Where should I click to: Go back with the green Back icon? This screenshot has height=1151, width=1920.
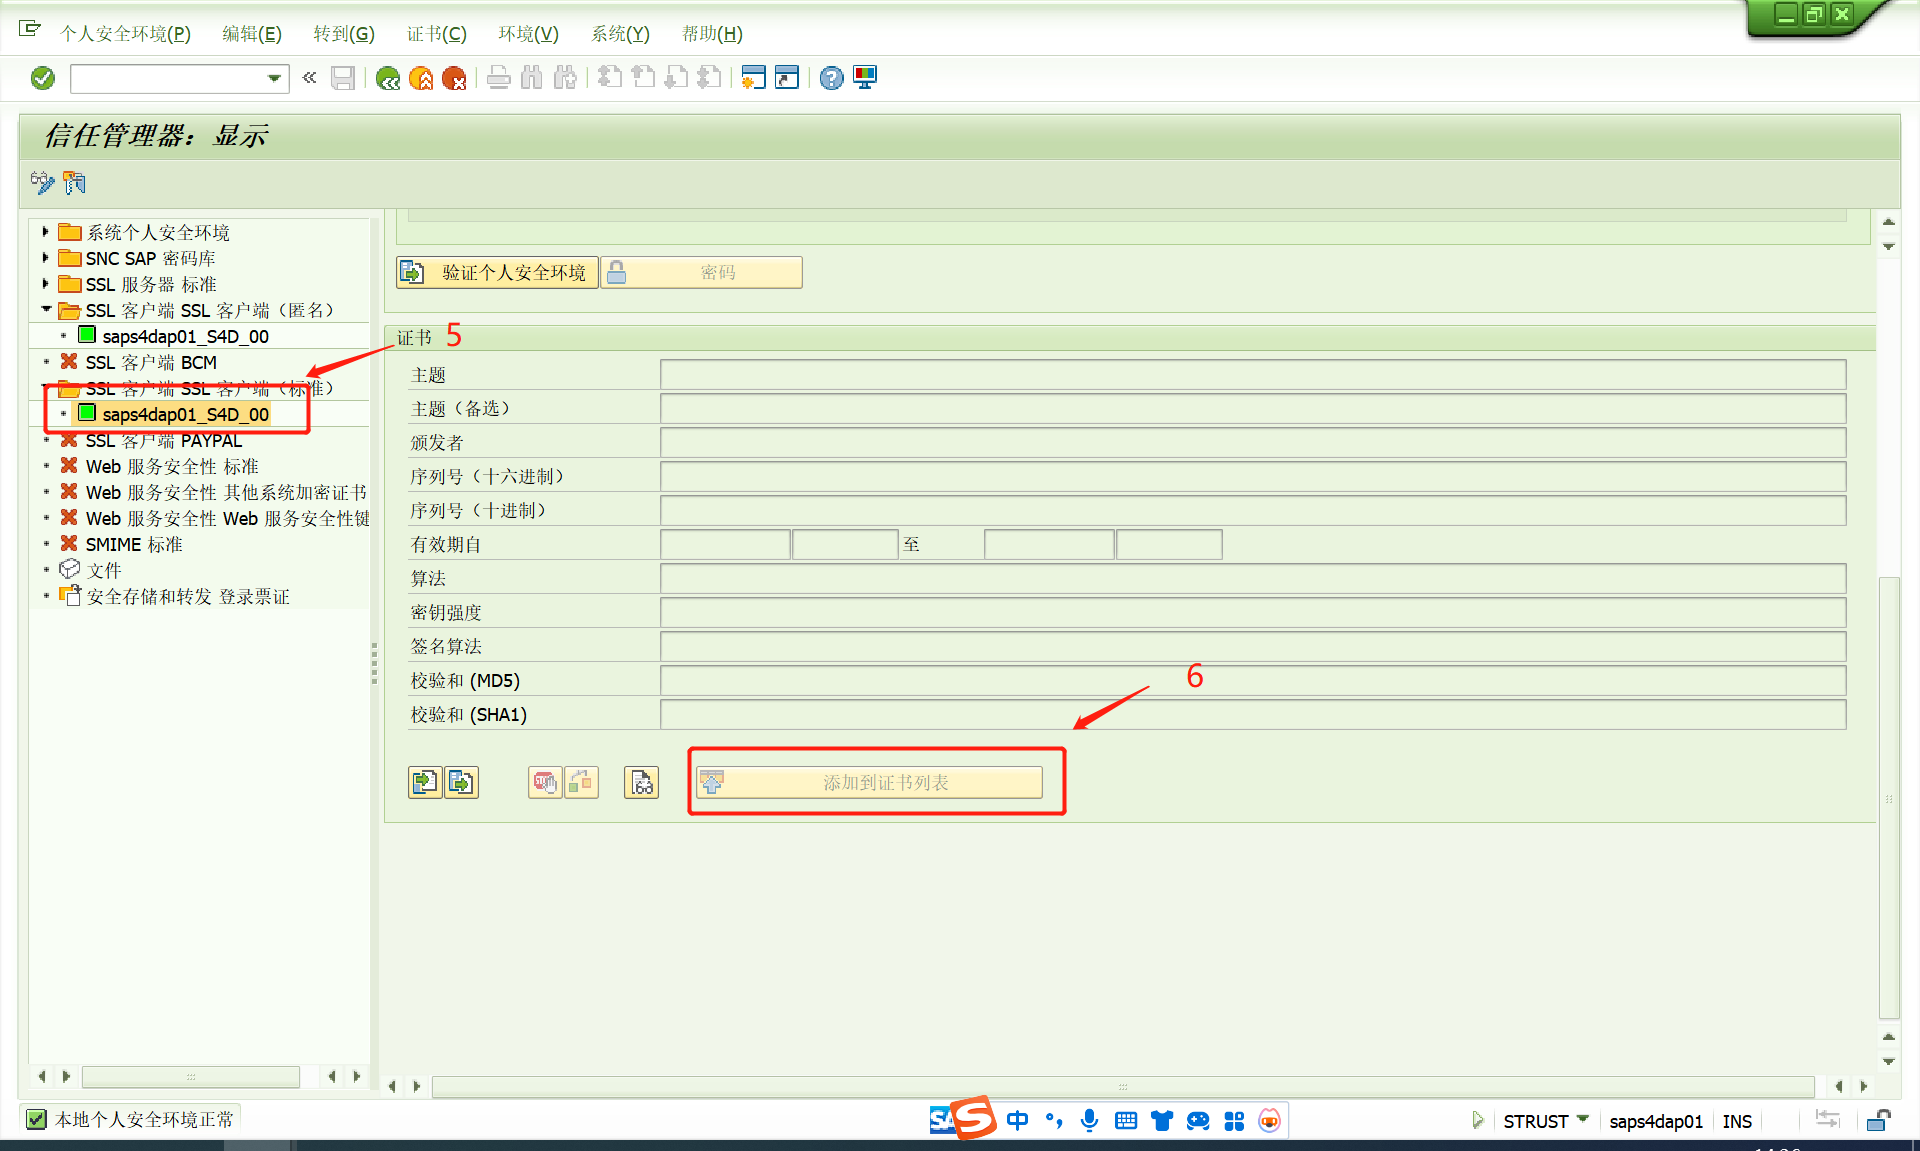click(x=388, y=78)
